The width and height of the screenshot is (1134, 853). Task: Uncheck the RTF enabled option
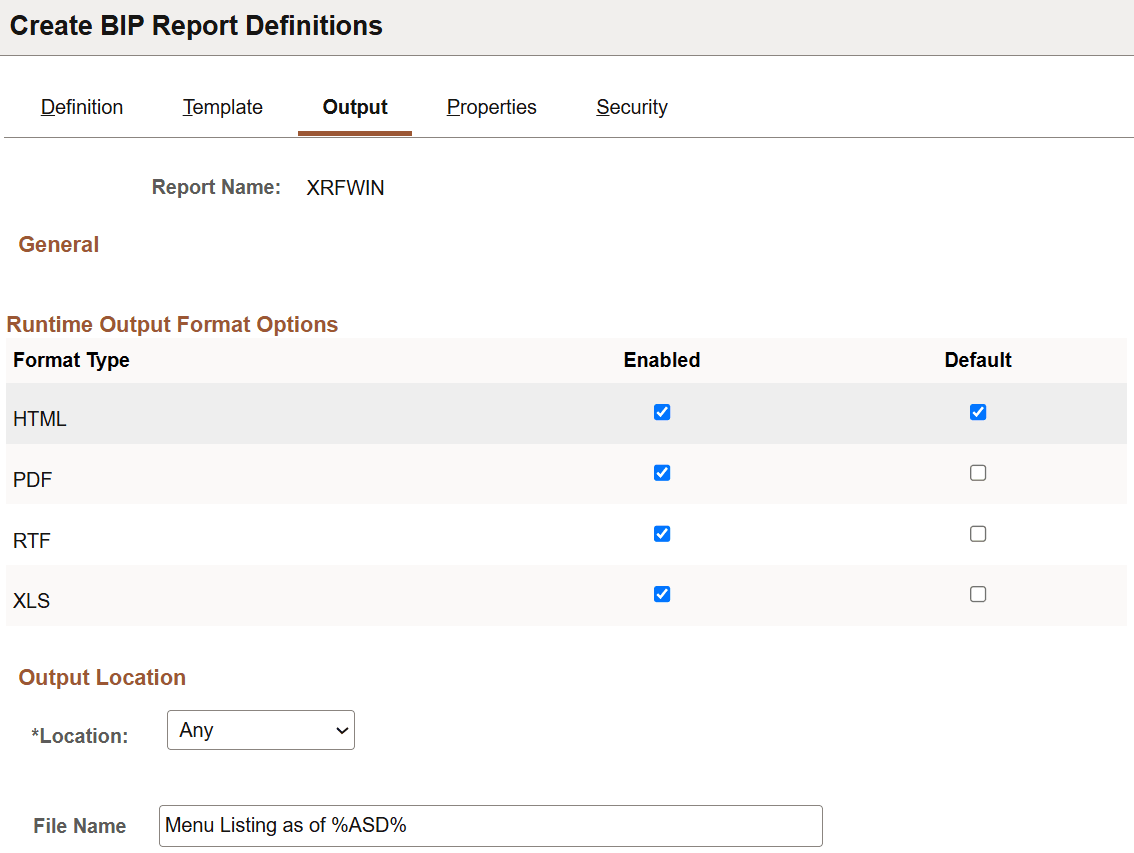coord(661,533)
